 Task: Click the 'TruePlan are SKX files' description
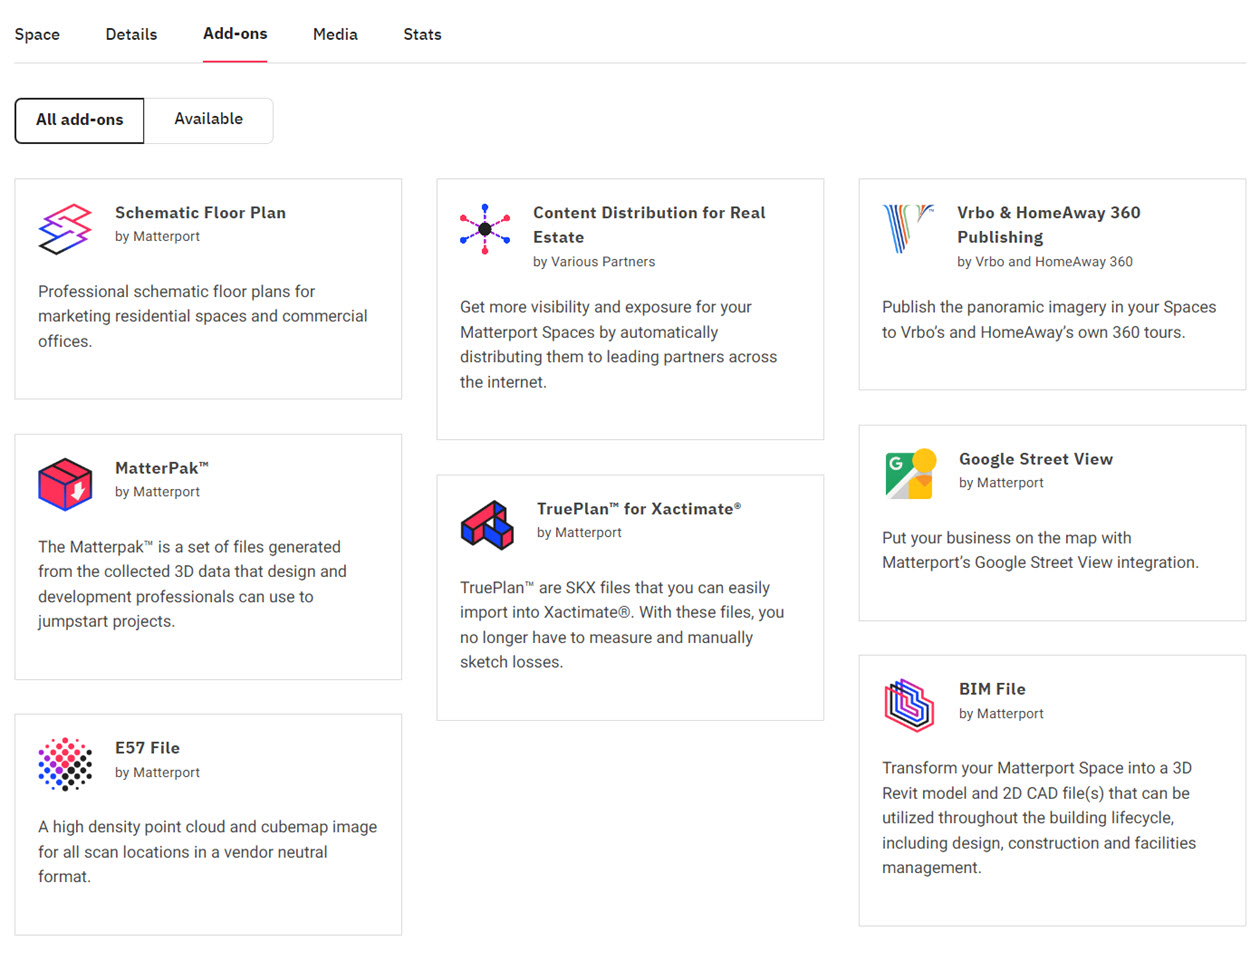(622, 625)
